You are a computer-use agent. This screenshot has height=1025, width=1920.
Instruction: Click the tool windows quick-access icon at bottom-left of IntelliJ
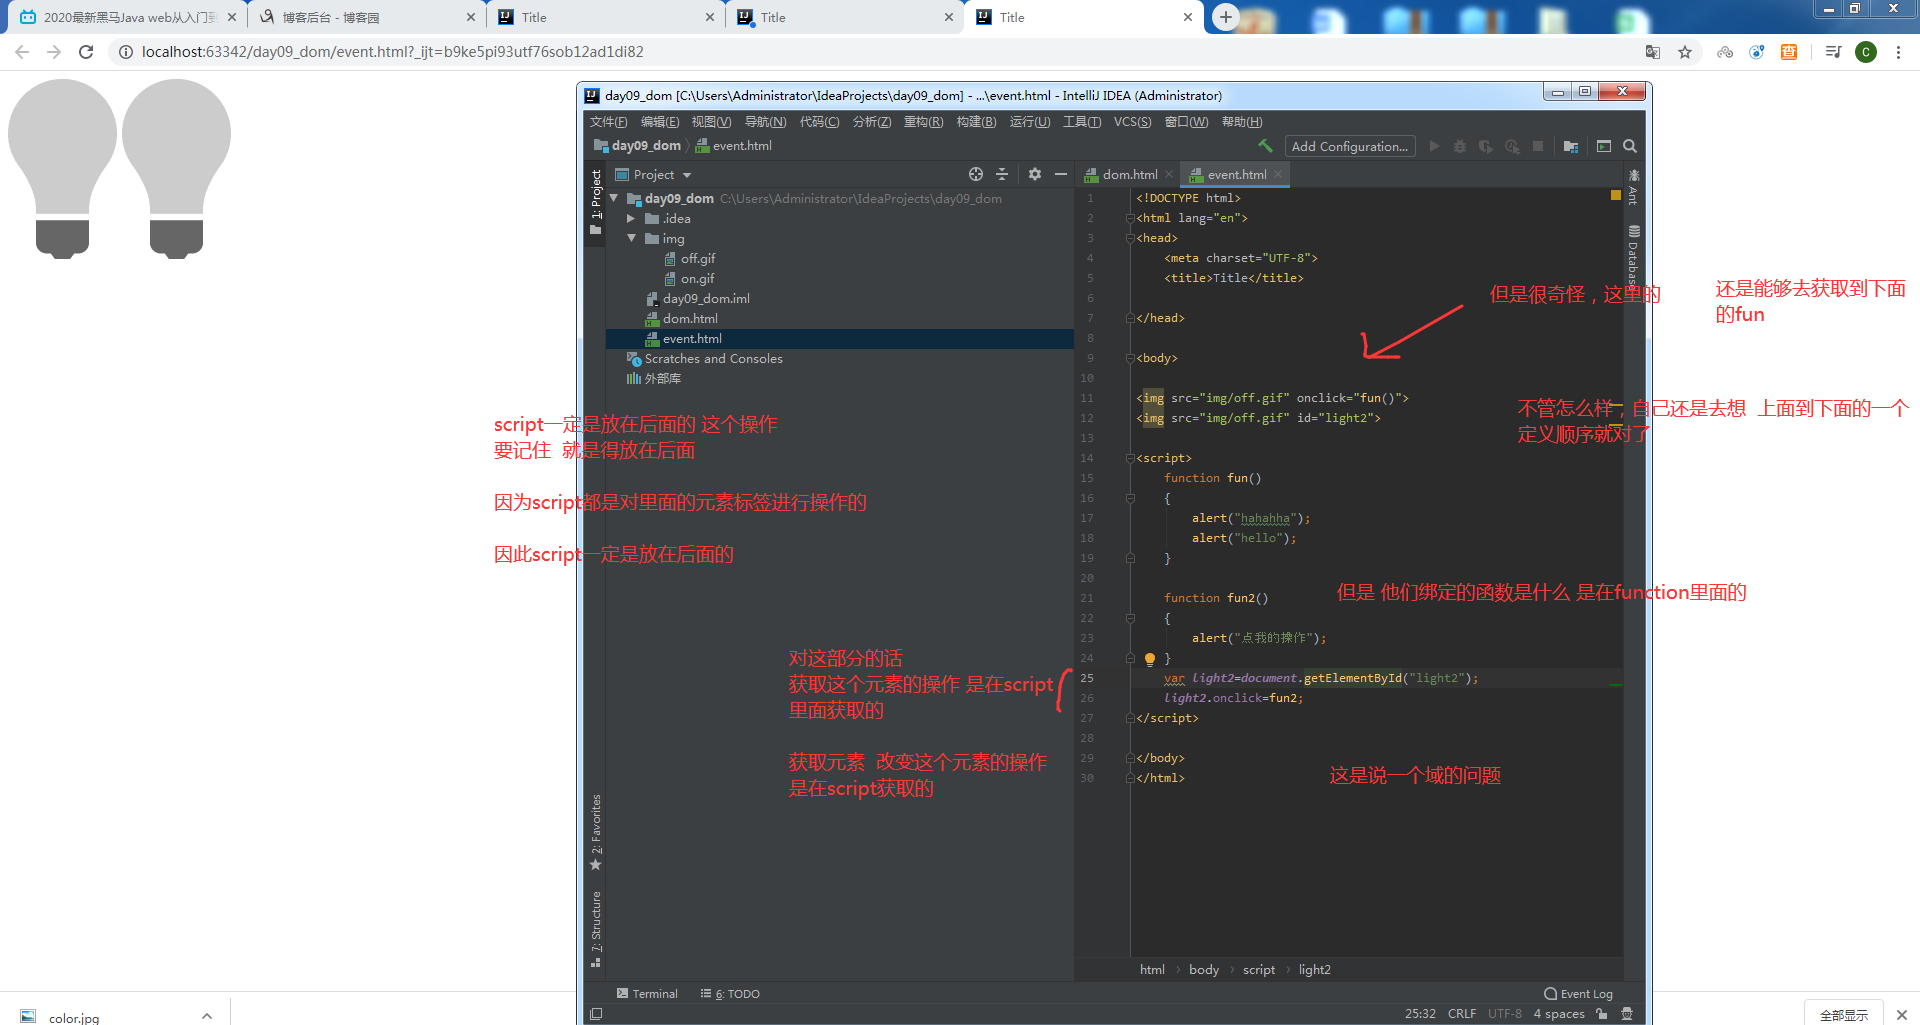pos(596,1014)
